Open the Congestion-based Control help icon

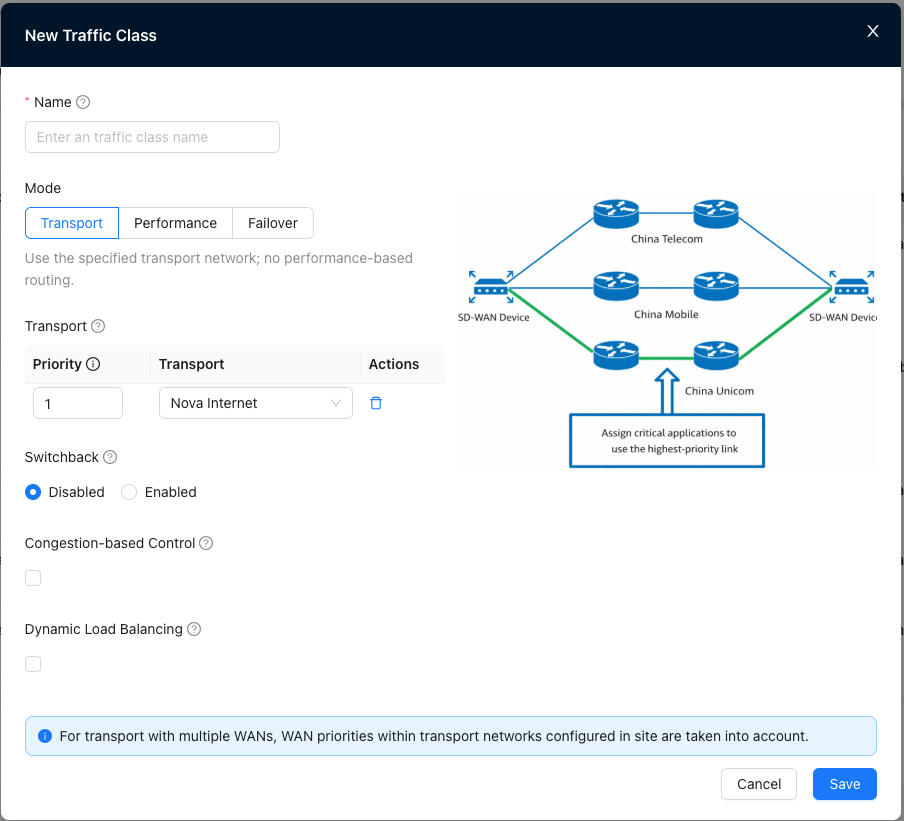[206, 543]
